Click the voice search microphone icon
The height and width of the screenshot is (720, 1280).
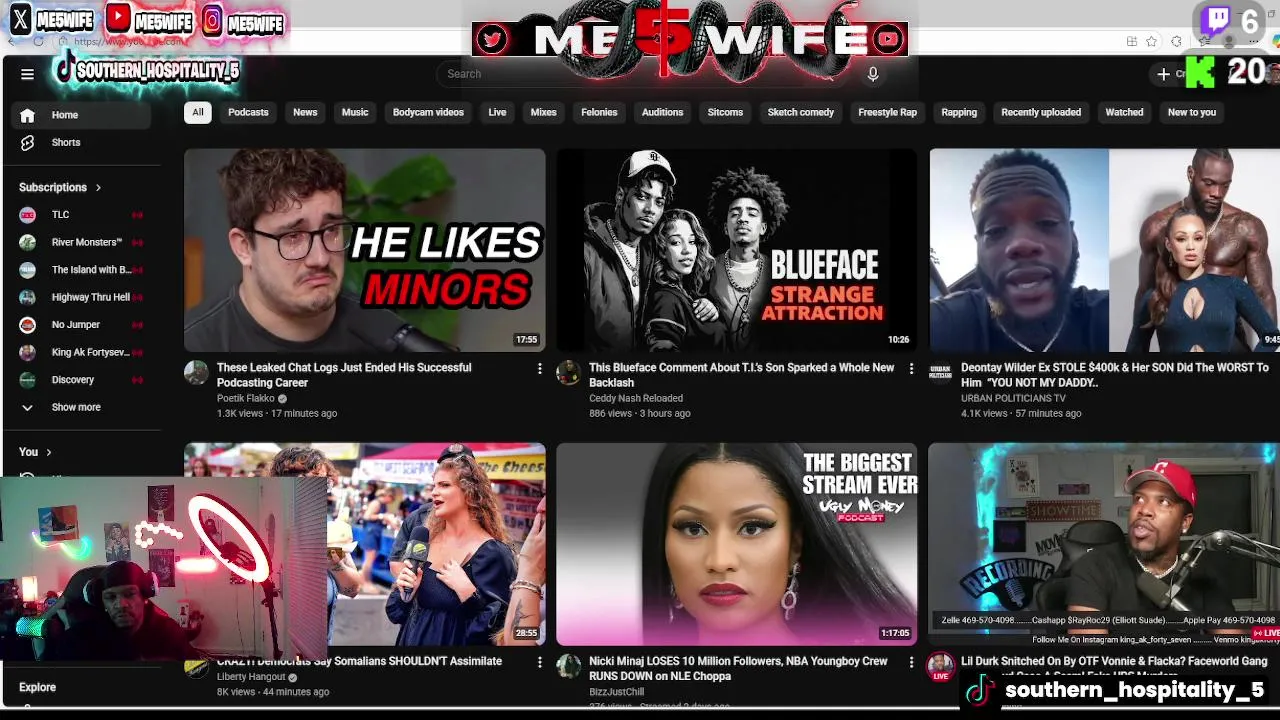(x=873, y=74)
